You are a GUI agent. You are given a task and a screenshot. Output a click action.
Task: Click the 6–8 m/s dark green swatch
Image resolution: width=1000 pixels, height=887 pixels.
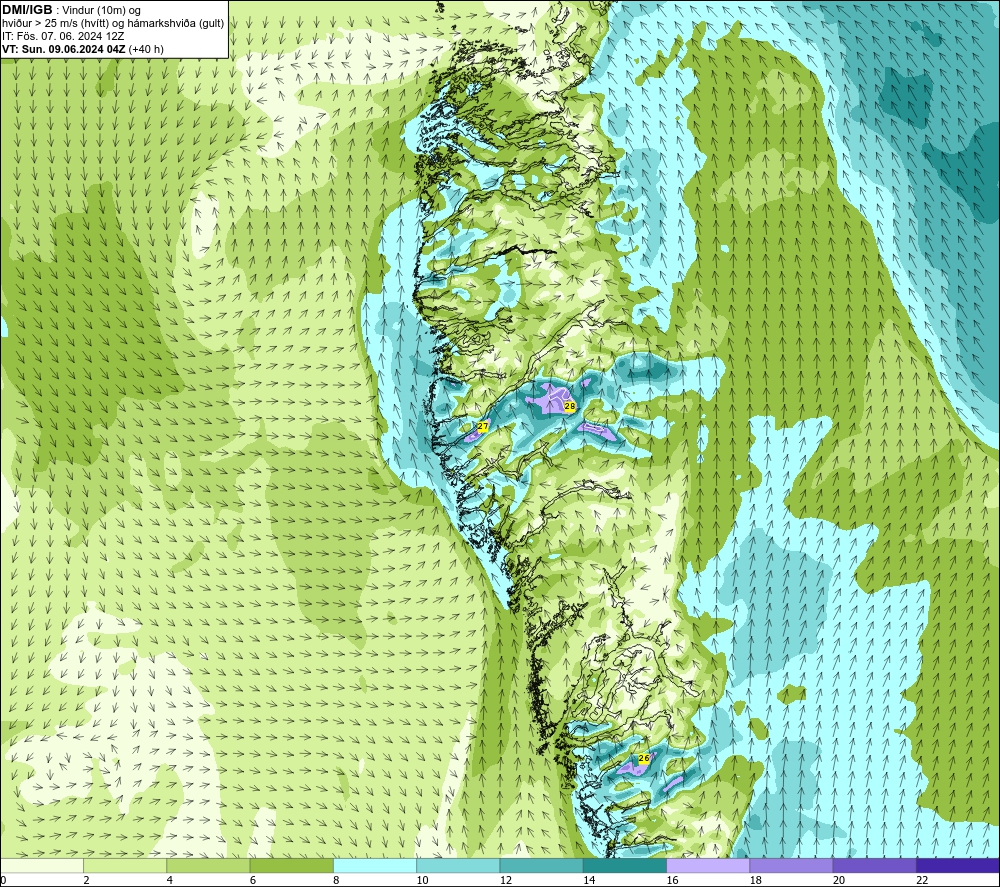[291, 865]
